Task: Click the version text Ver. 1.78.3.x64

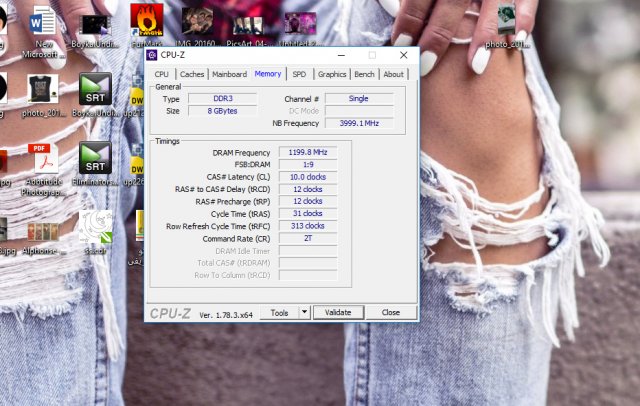Action: pos(226,315)
